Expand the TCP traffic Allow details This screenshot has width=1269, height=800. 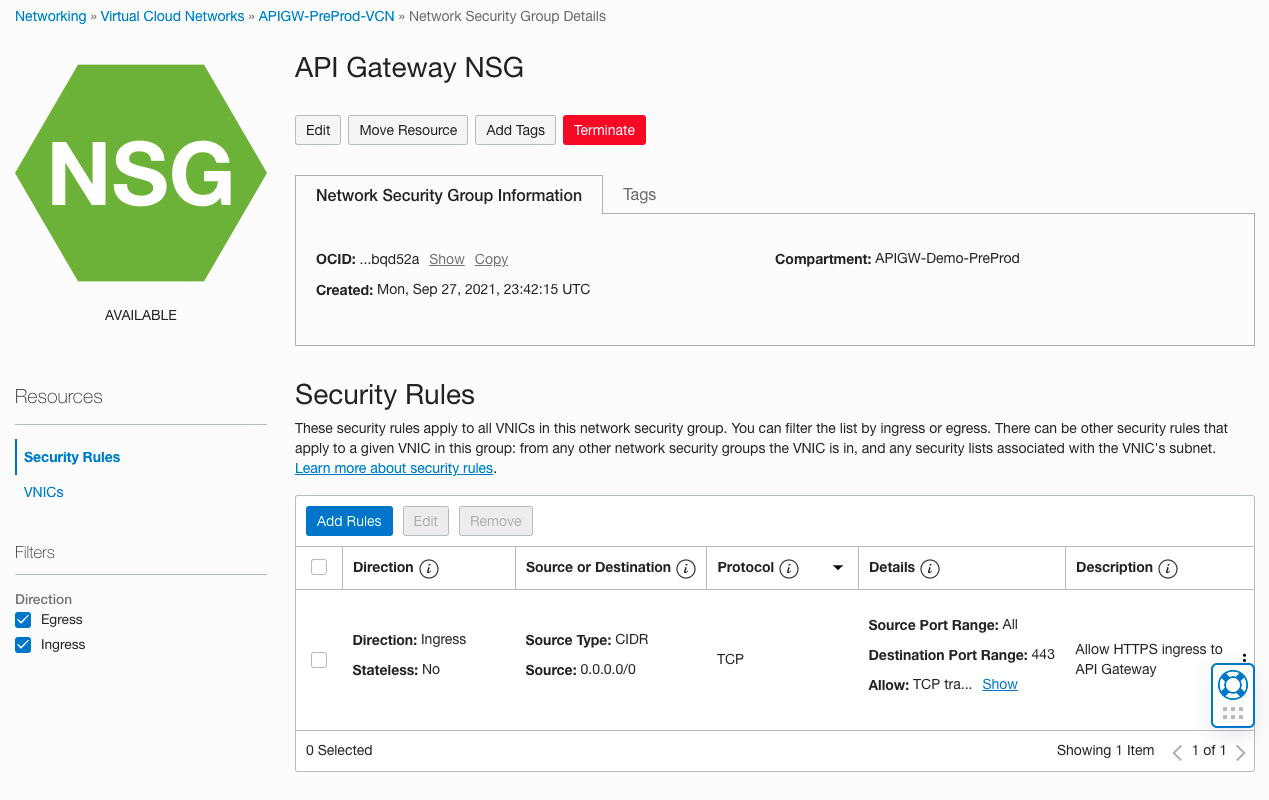tap(999, 684)
